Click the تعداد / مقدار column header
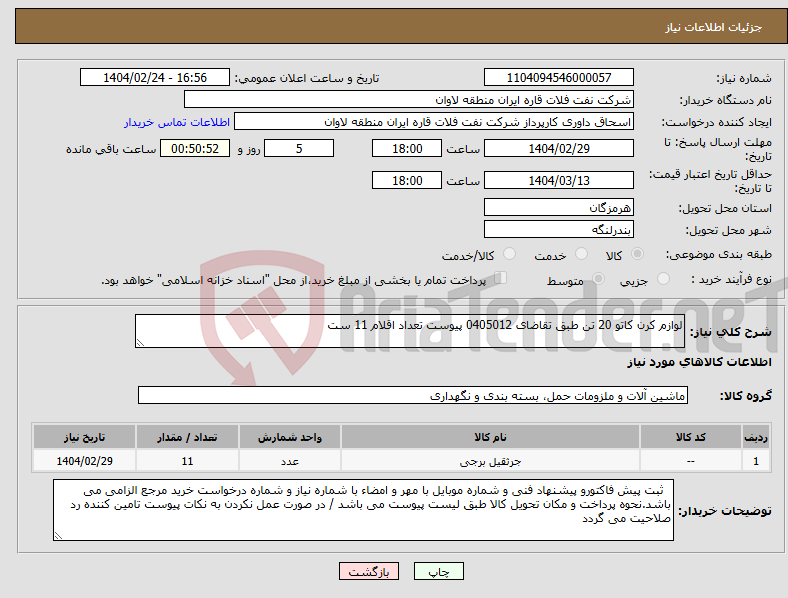This screenshot has width=788, height=598. pos(187,437)
